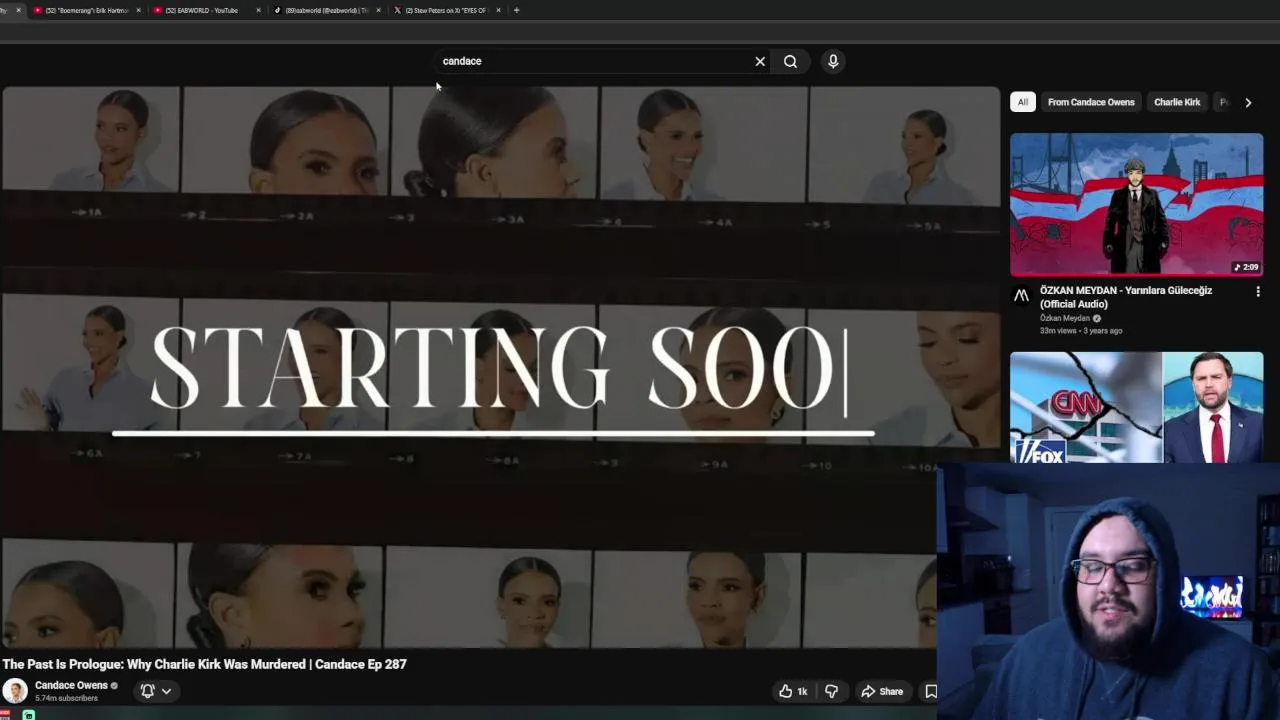Select the All filter chip
1280x720 pixels.
(x=1022, y=102)
